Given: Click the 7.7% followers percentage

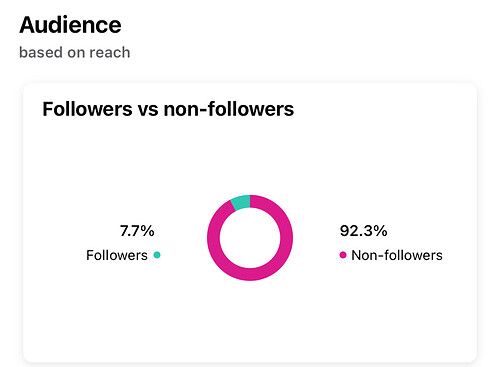Looking at the screenshot, I should 137,231.
